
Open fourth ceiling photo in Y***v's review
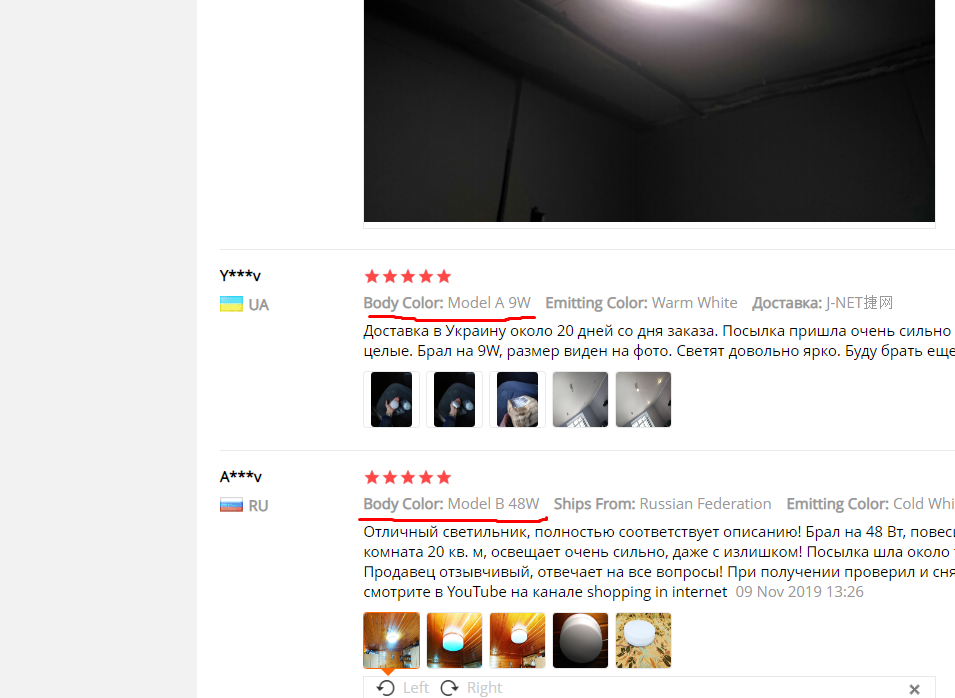point(580,400)
